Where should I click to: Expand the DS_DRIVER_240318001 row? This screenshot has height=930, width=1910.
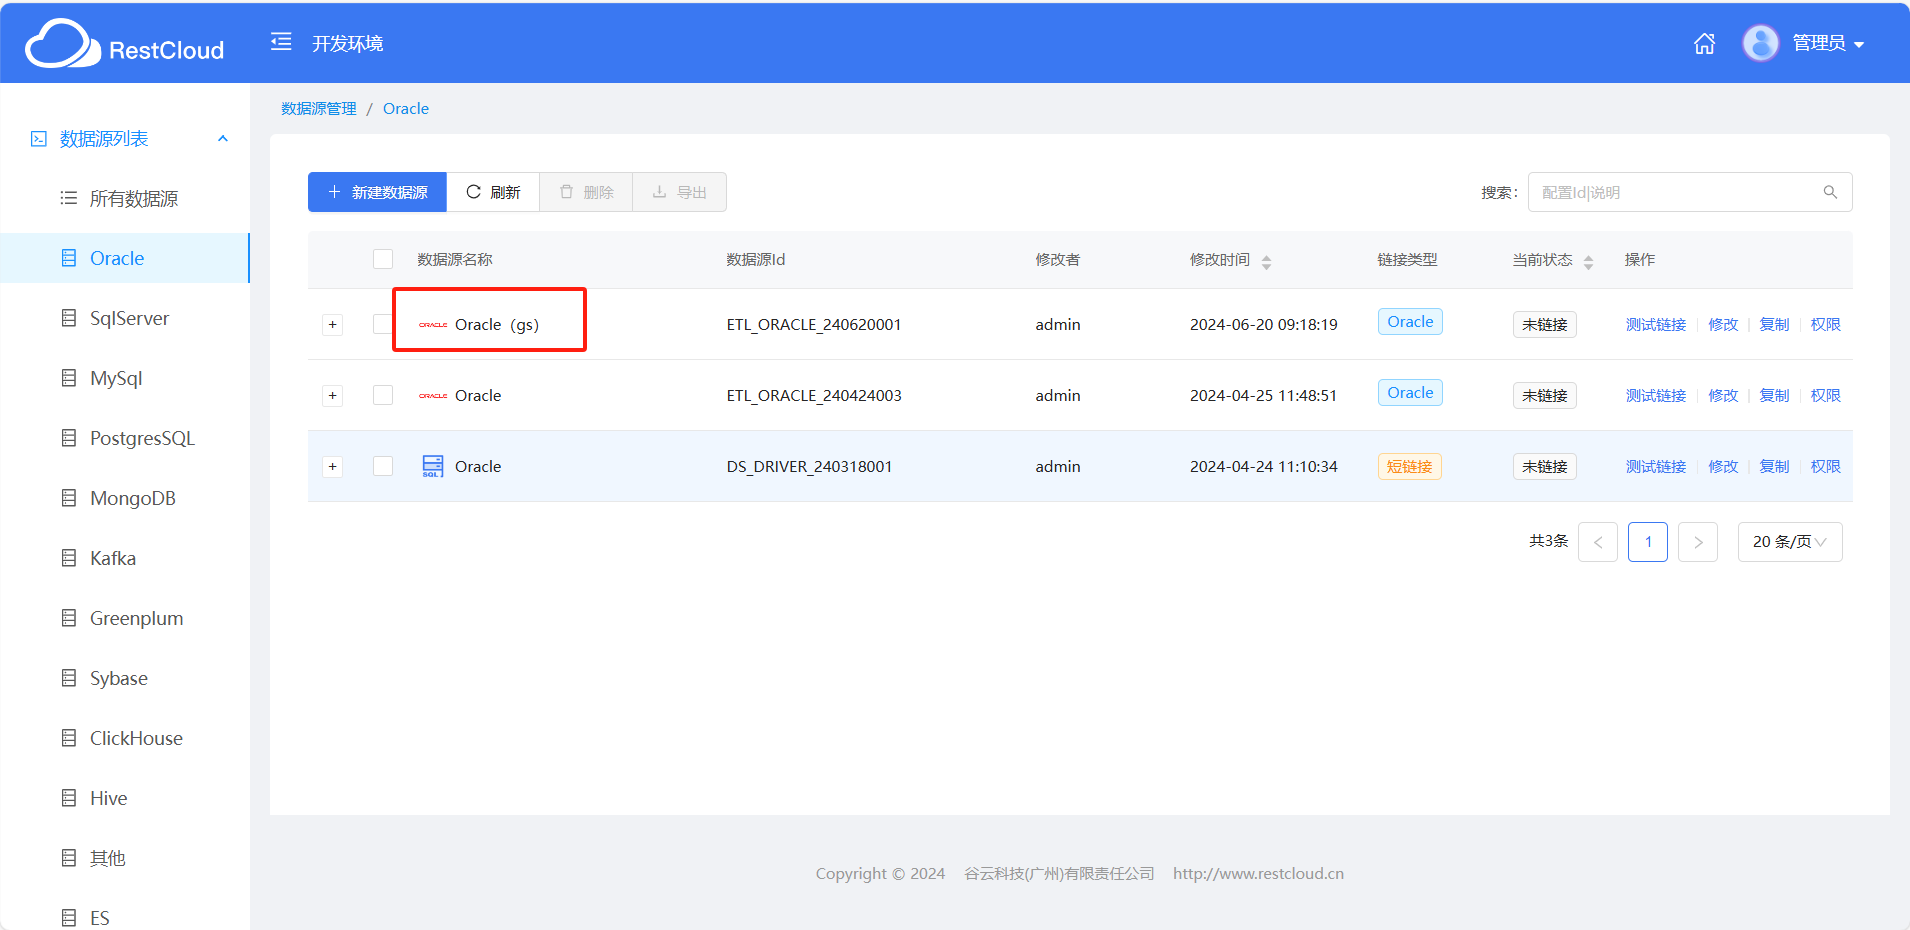333,467
